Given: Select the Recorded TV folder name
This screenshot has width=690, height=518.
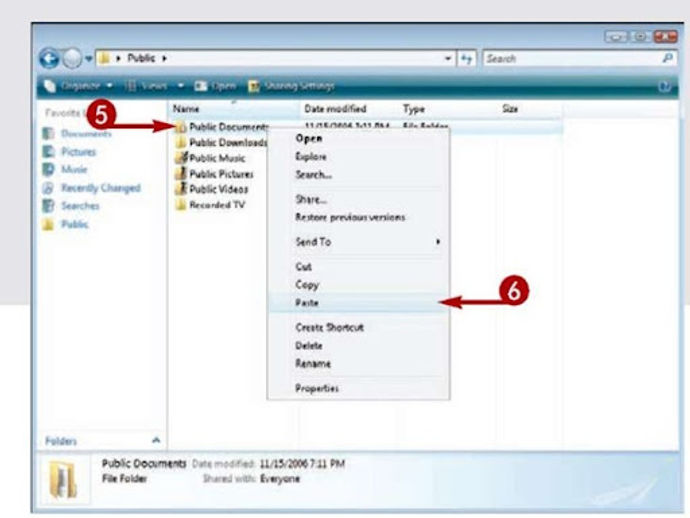Looking at the screenshot, I should coord(217,205).
